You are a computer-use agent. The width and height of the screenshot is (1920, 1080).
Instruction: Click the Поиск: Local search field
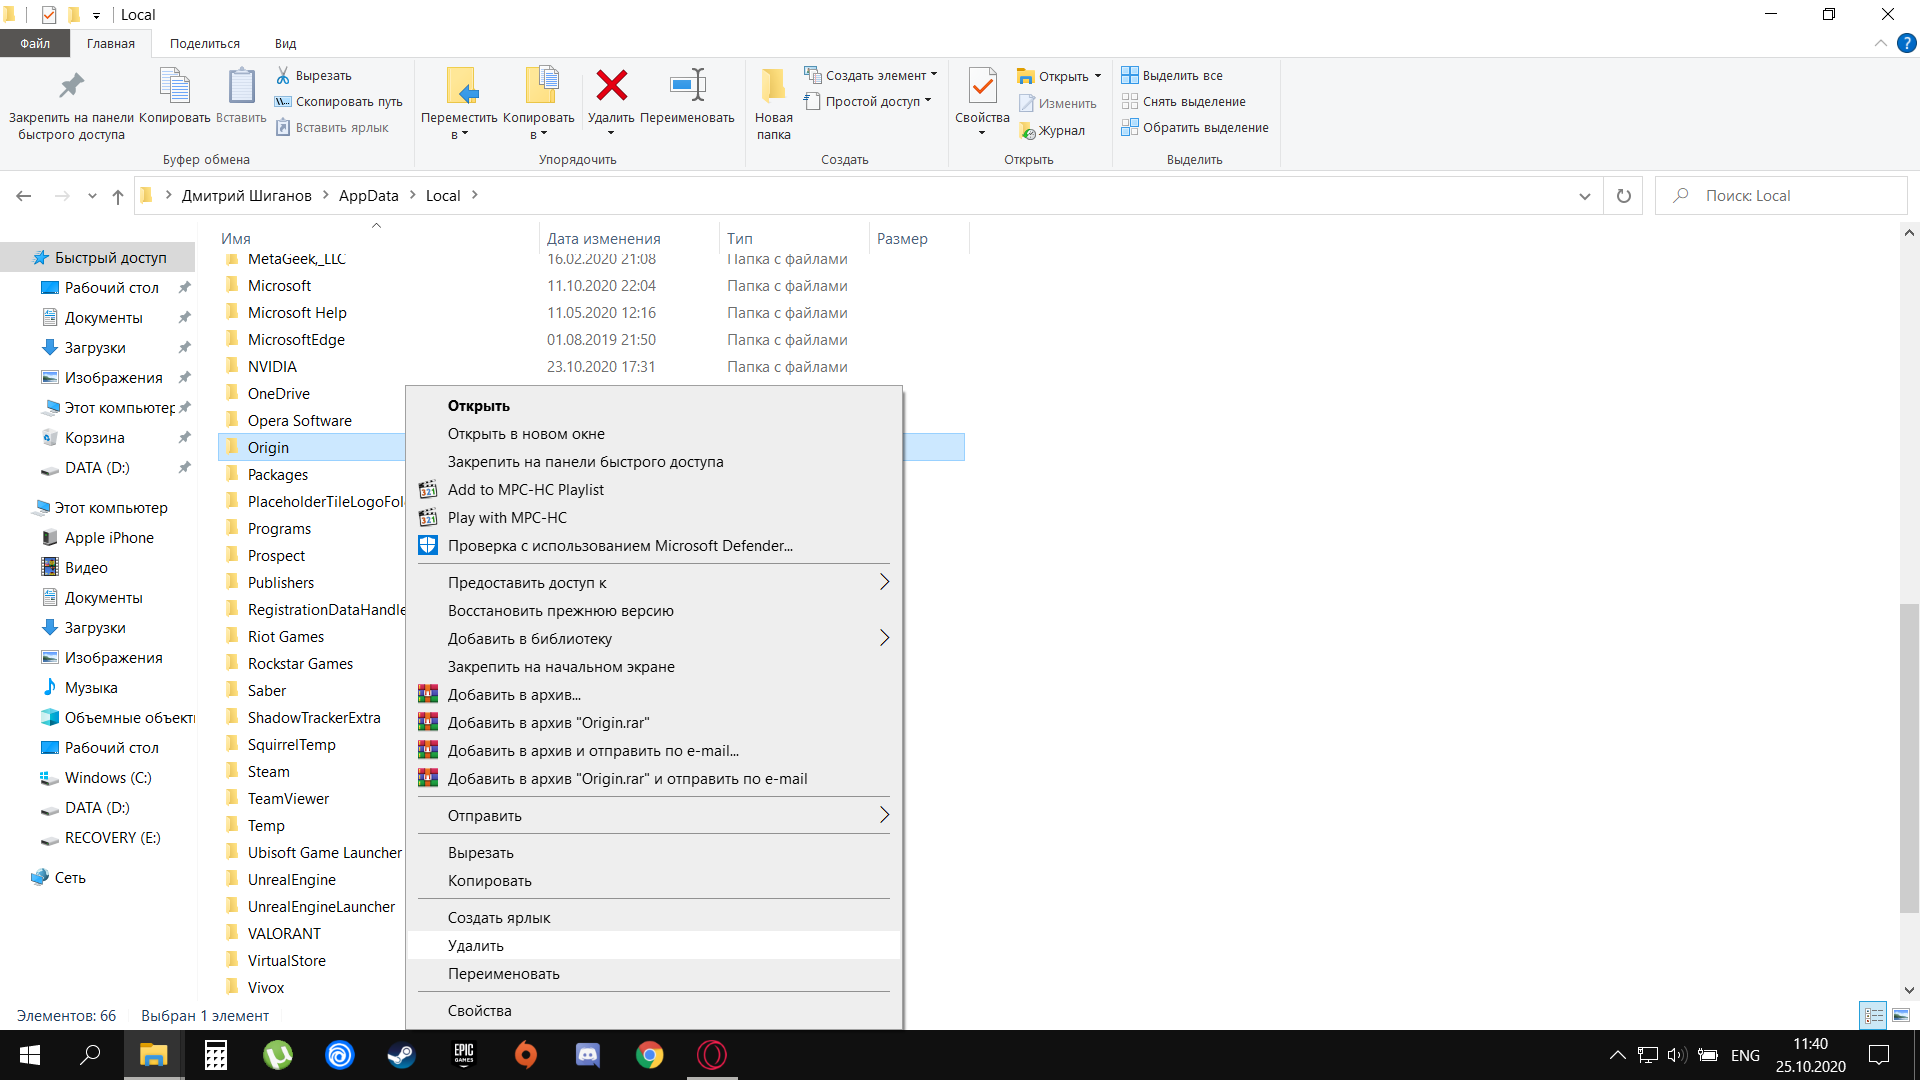pyautogui.click(x=1781, y=196)
